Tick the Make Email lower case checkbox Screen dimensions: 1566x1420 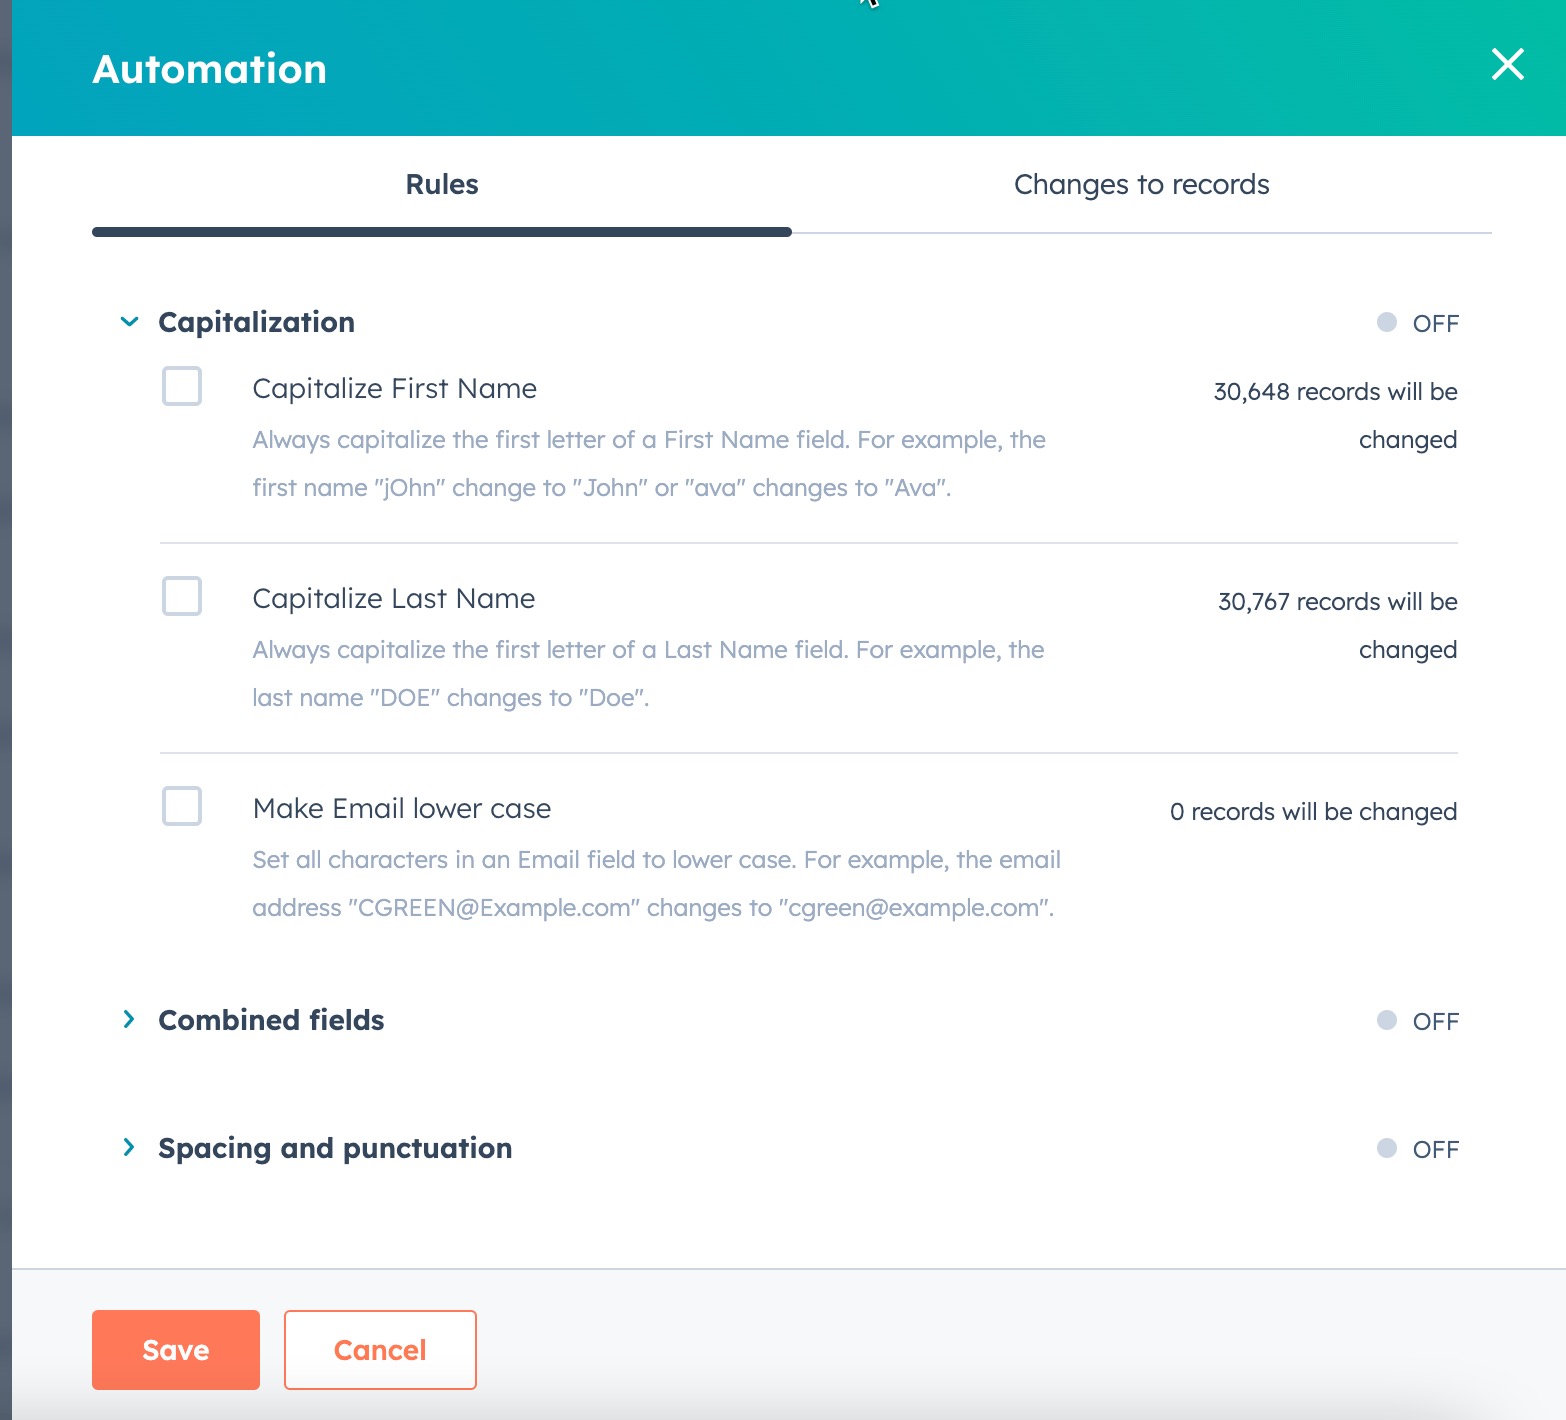tap(182, 806)
